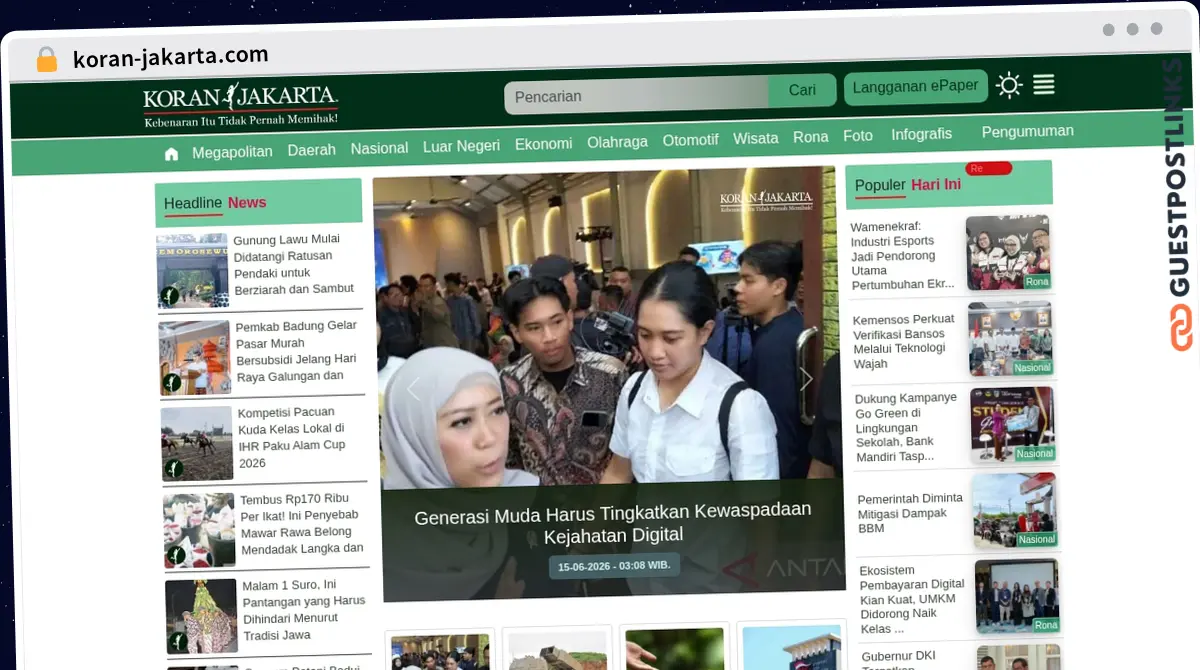The width and height of the screenshot is (1200, 670).
Task: Open the Luar Negeri section
Action: tap(461, 146)
